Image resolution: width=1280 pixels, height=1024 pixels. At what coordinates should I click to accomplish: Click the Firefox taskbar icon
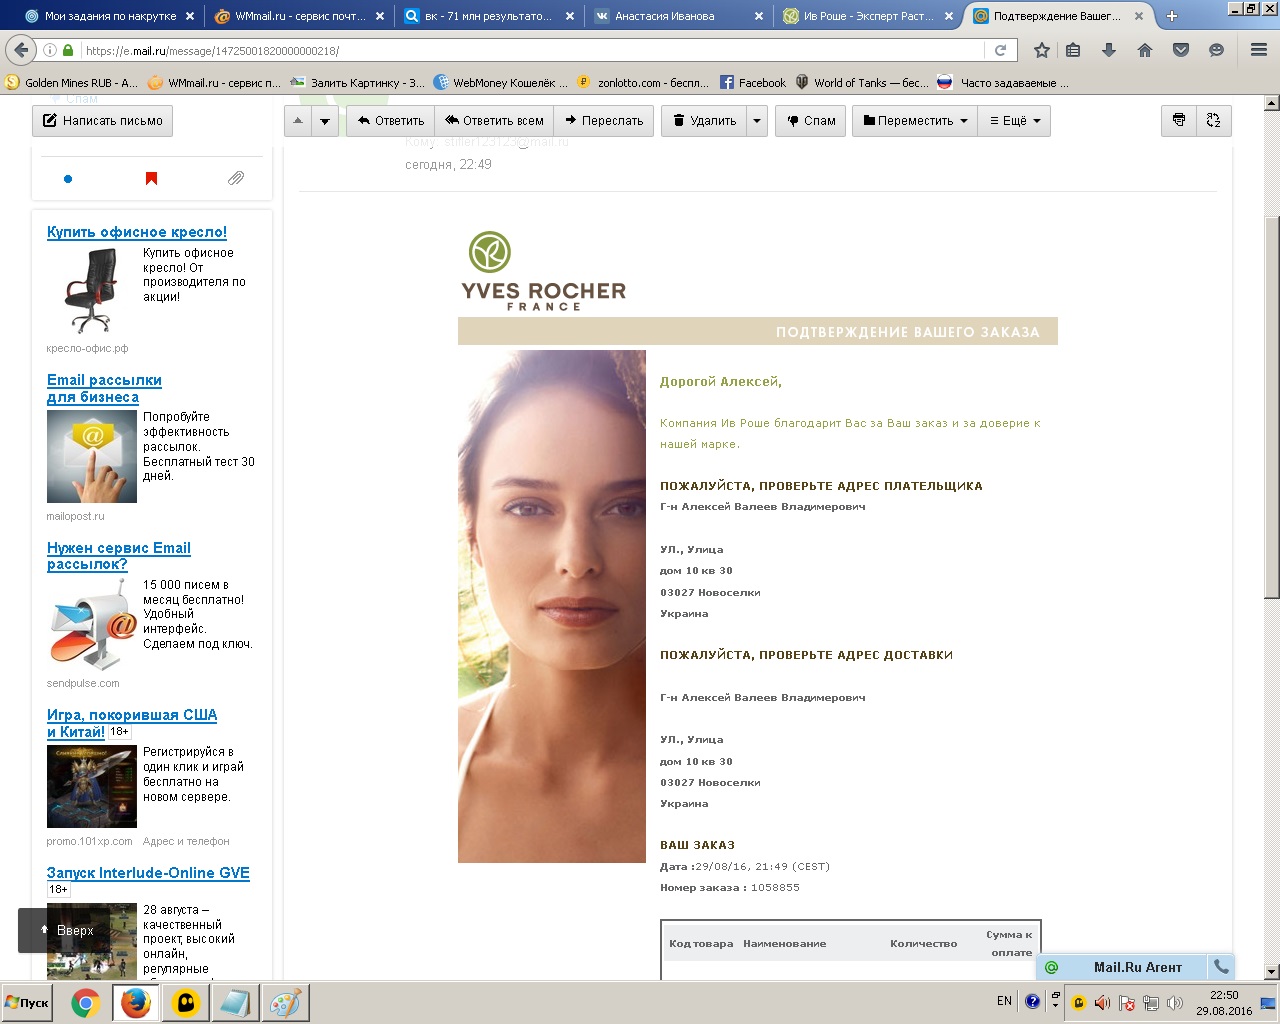pos(136,1003)
